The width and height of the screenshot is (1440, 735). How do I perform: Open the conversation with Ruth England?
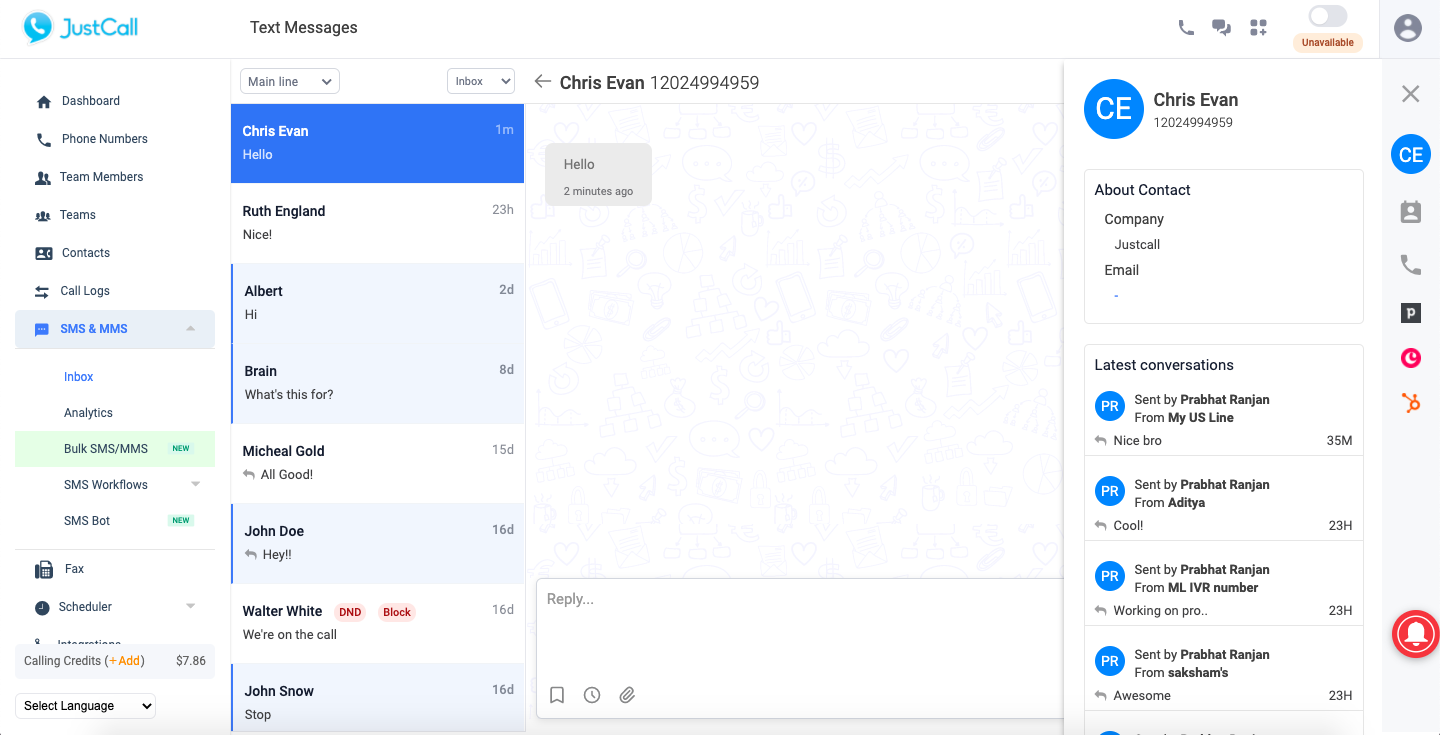[377, 222]
